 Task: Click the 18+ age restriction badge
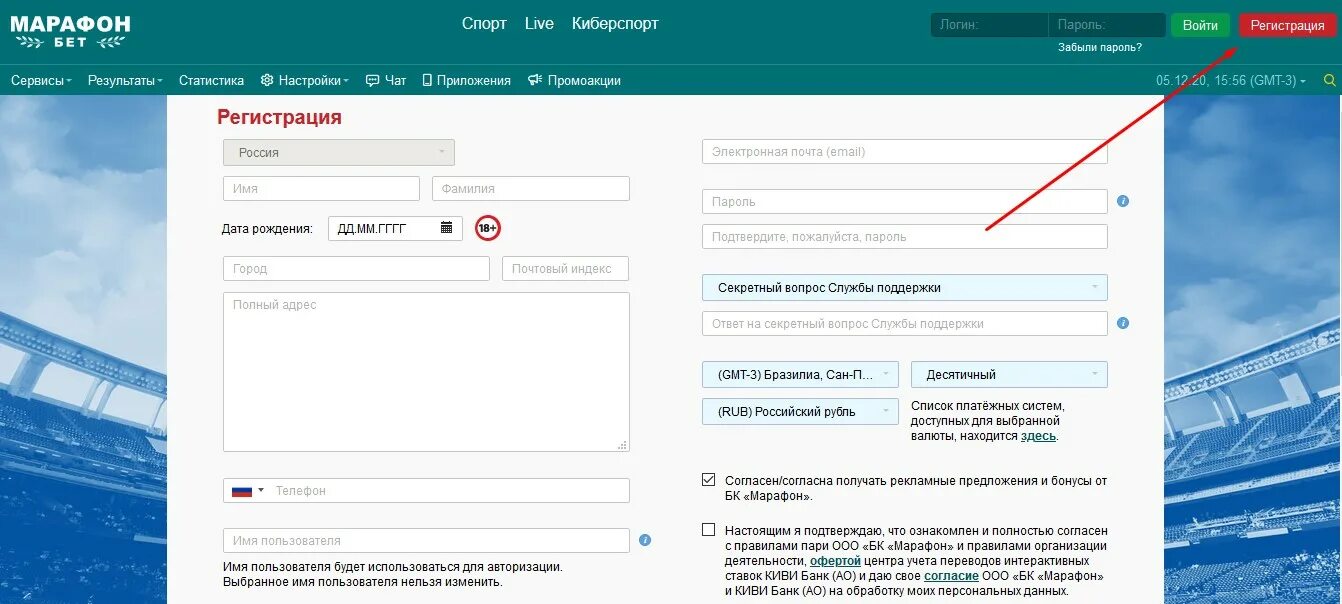click(488, 228)
